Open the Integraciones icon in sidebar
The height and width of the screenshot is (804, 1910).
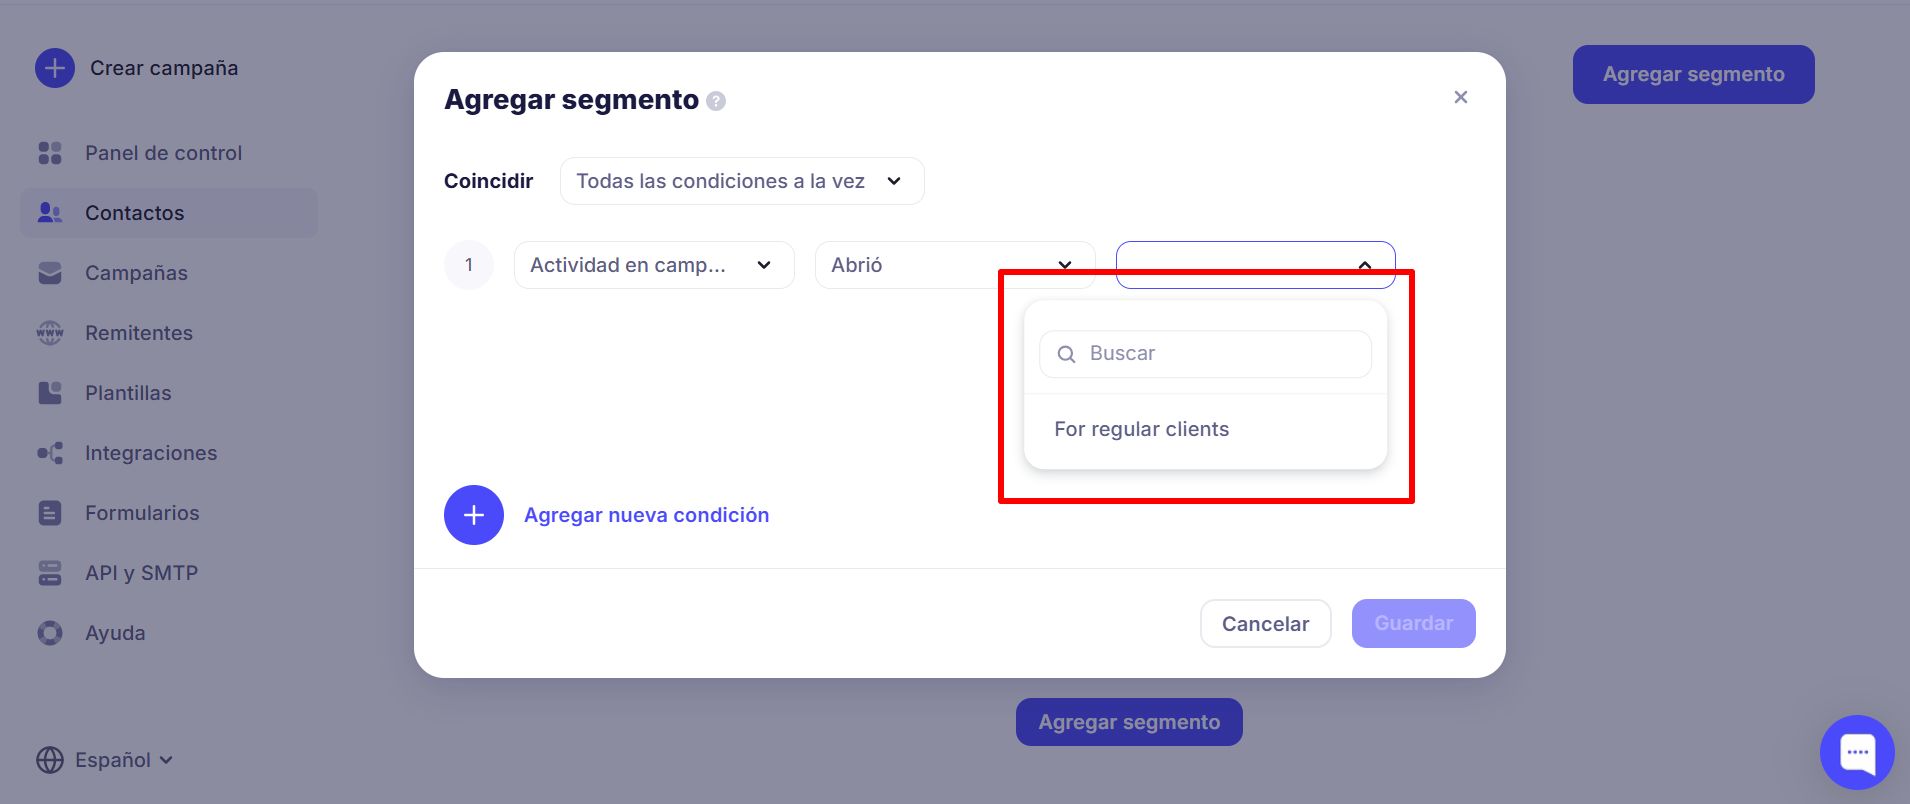[x=49, y=452]
